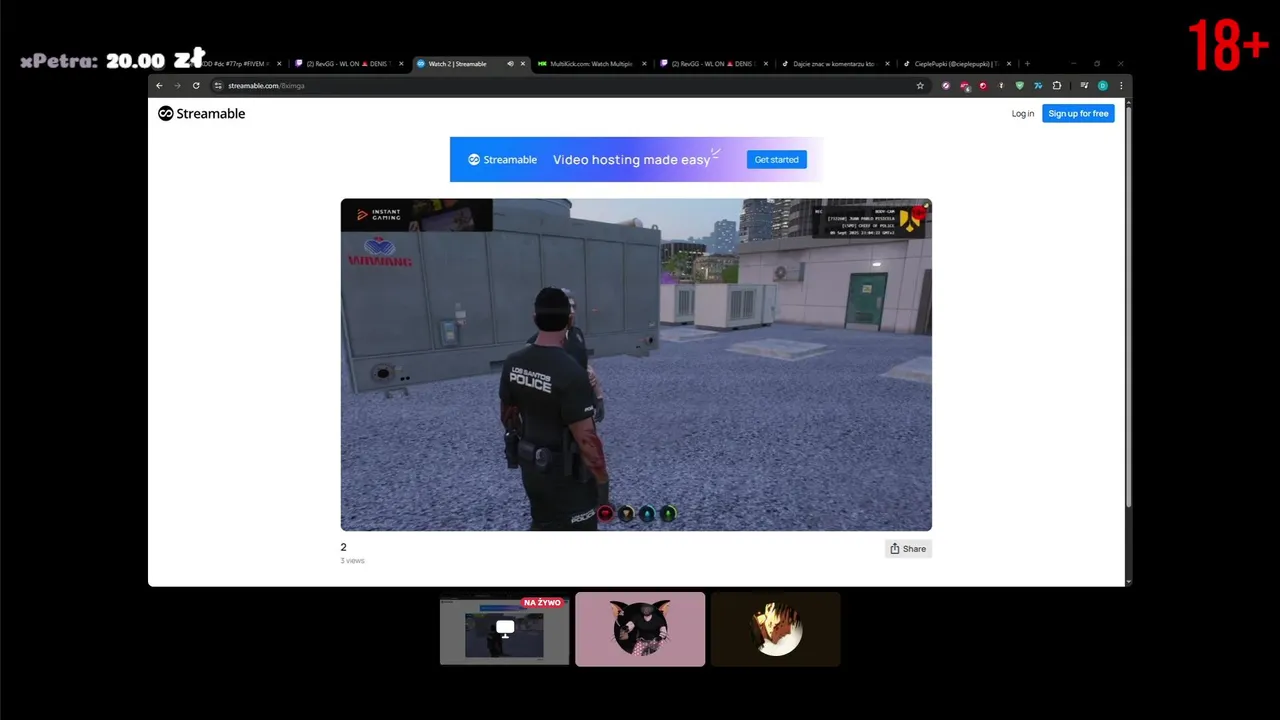Screen dimensions: 1280x720
Task: Click Get started in the banner
Action: (777, 160)
